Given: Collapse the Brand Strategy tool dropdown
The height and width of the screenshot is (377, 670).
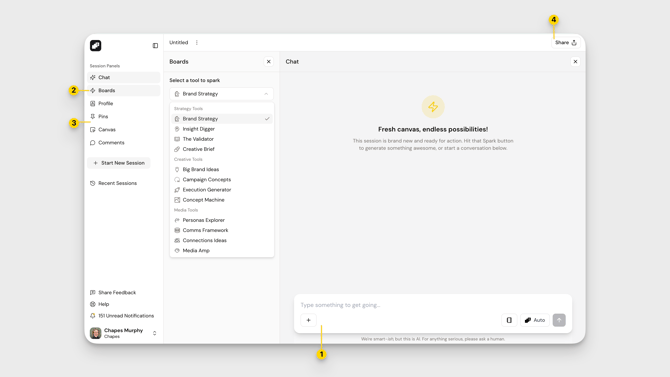Looking at the screenshot, I should [x=221, y=94].
